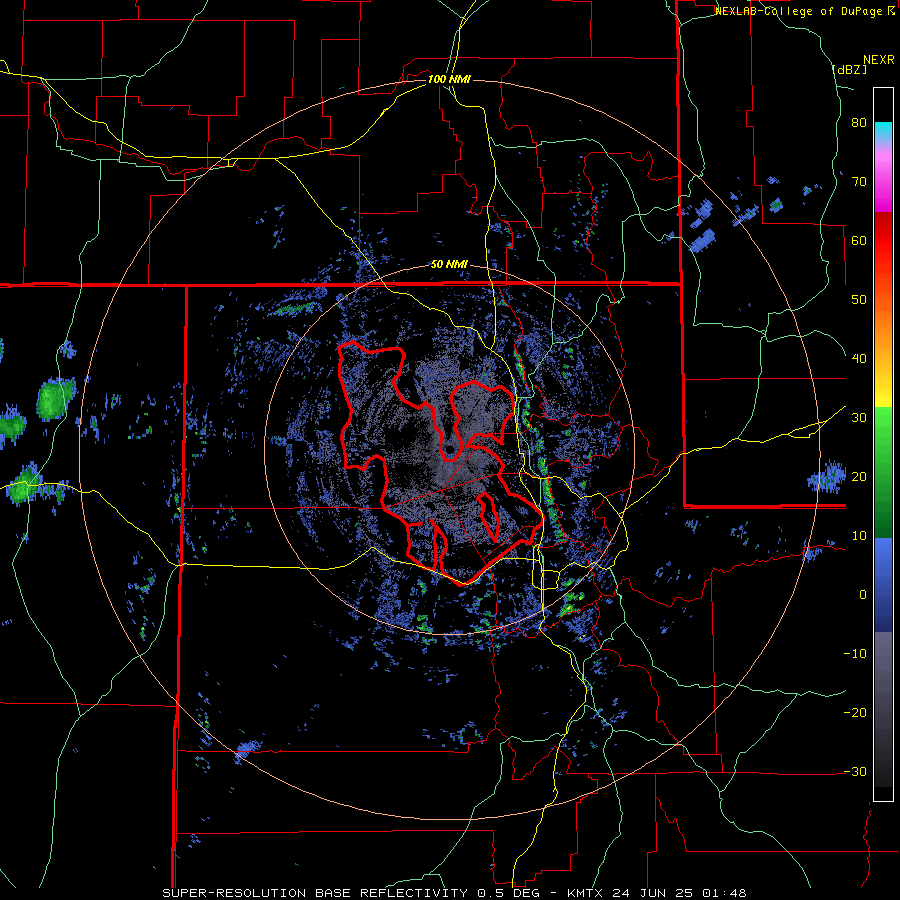Click the 50 value on the dBZ scale
900x900 pixels.
pyautogui.click(x=859, y=300)
